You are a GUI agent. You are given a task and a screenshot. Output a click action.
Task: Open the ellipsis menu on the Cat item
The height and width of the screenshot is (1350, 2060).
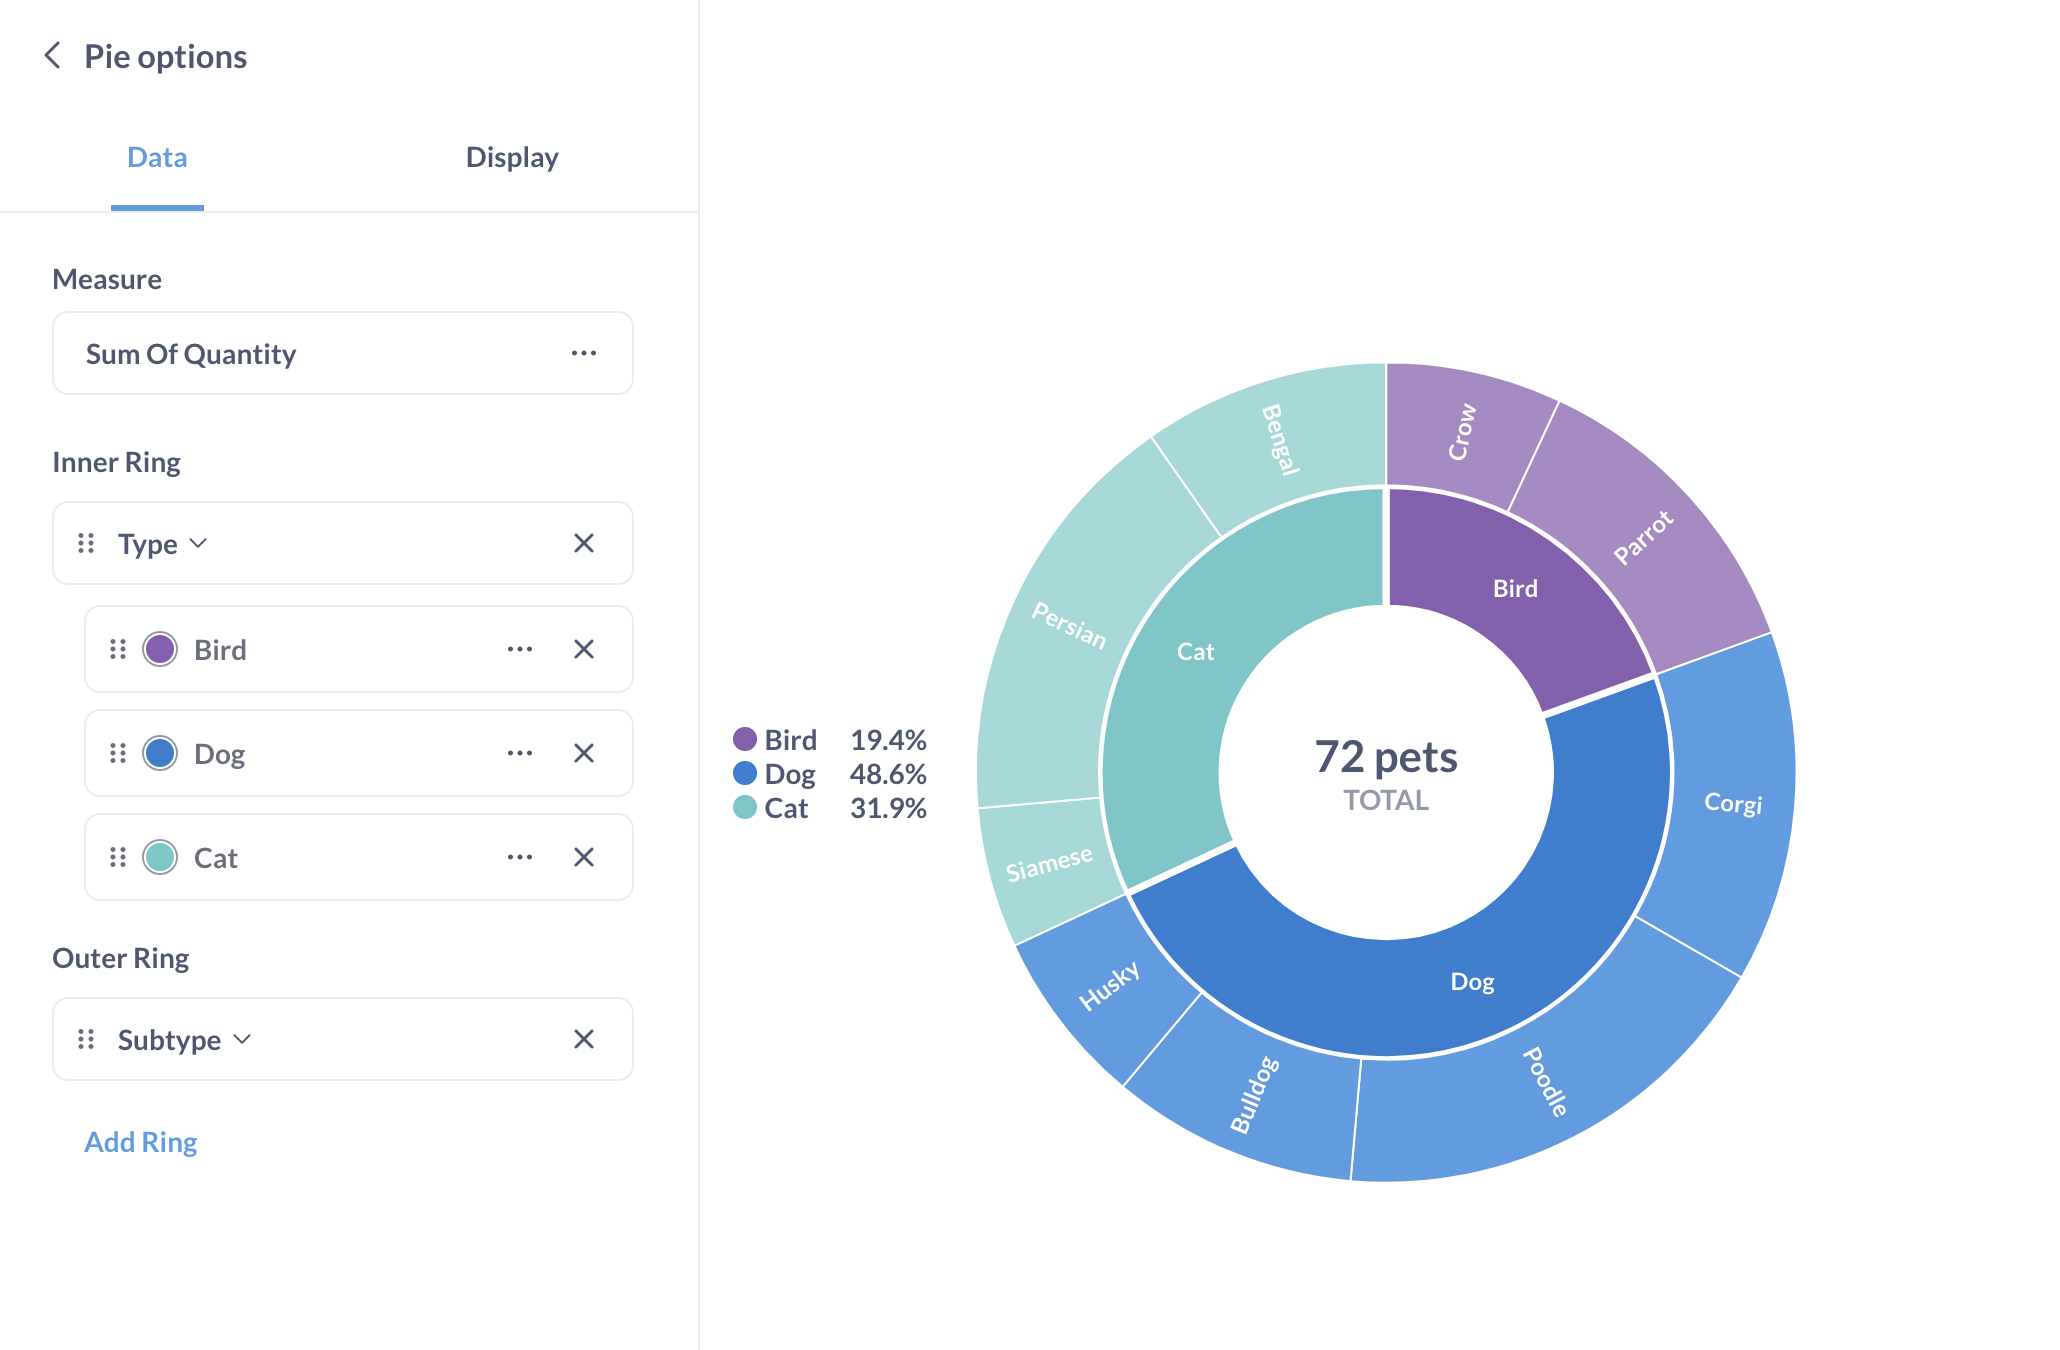click(x=519, y=857)
